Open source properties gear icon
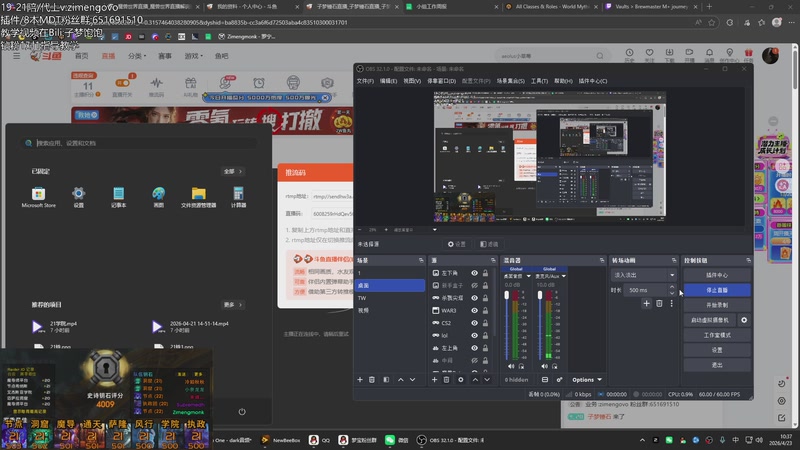 click(x=461, y=380)
